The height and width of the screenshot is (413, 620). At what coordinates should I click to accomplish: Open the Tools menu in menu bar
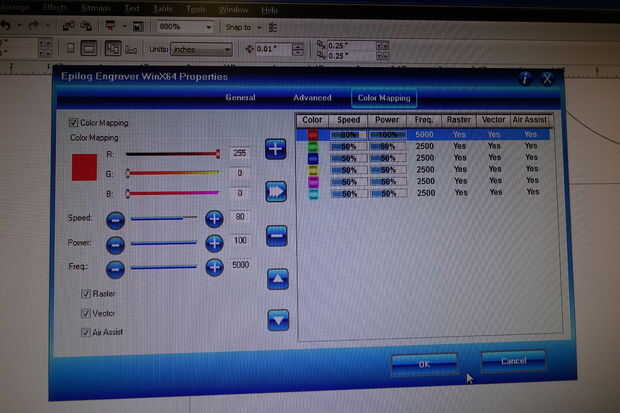click(x=196, y=9)
